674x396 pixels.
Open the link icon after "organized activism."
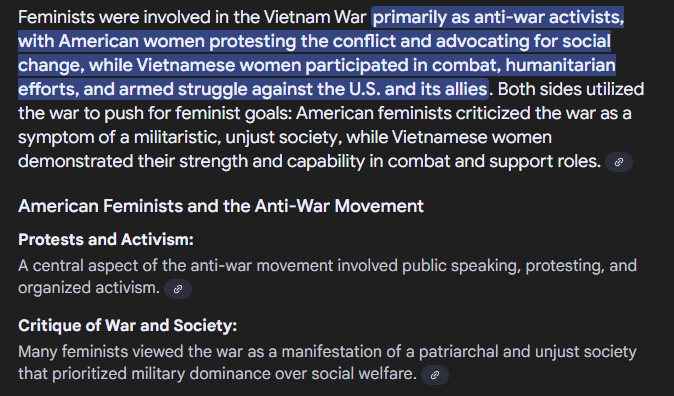coord(178,289)
